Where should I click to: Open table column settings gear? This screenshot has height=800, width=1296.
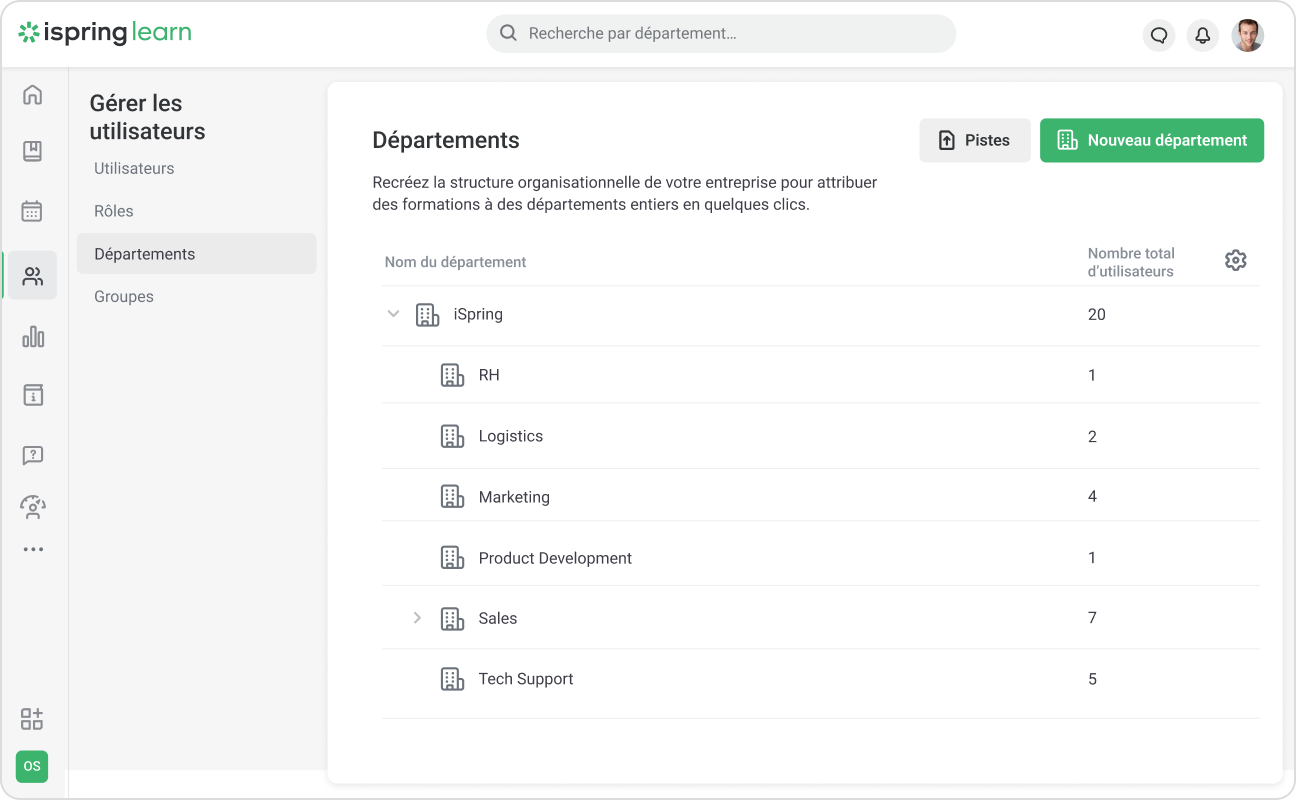point(1235,260)
